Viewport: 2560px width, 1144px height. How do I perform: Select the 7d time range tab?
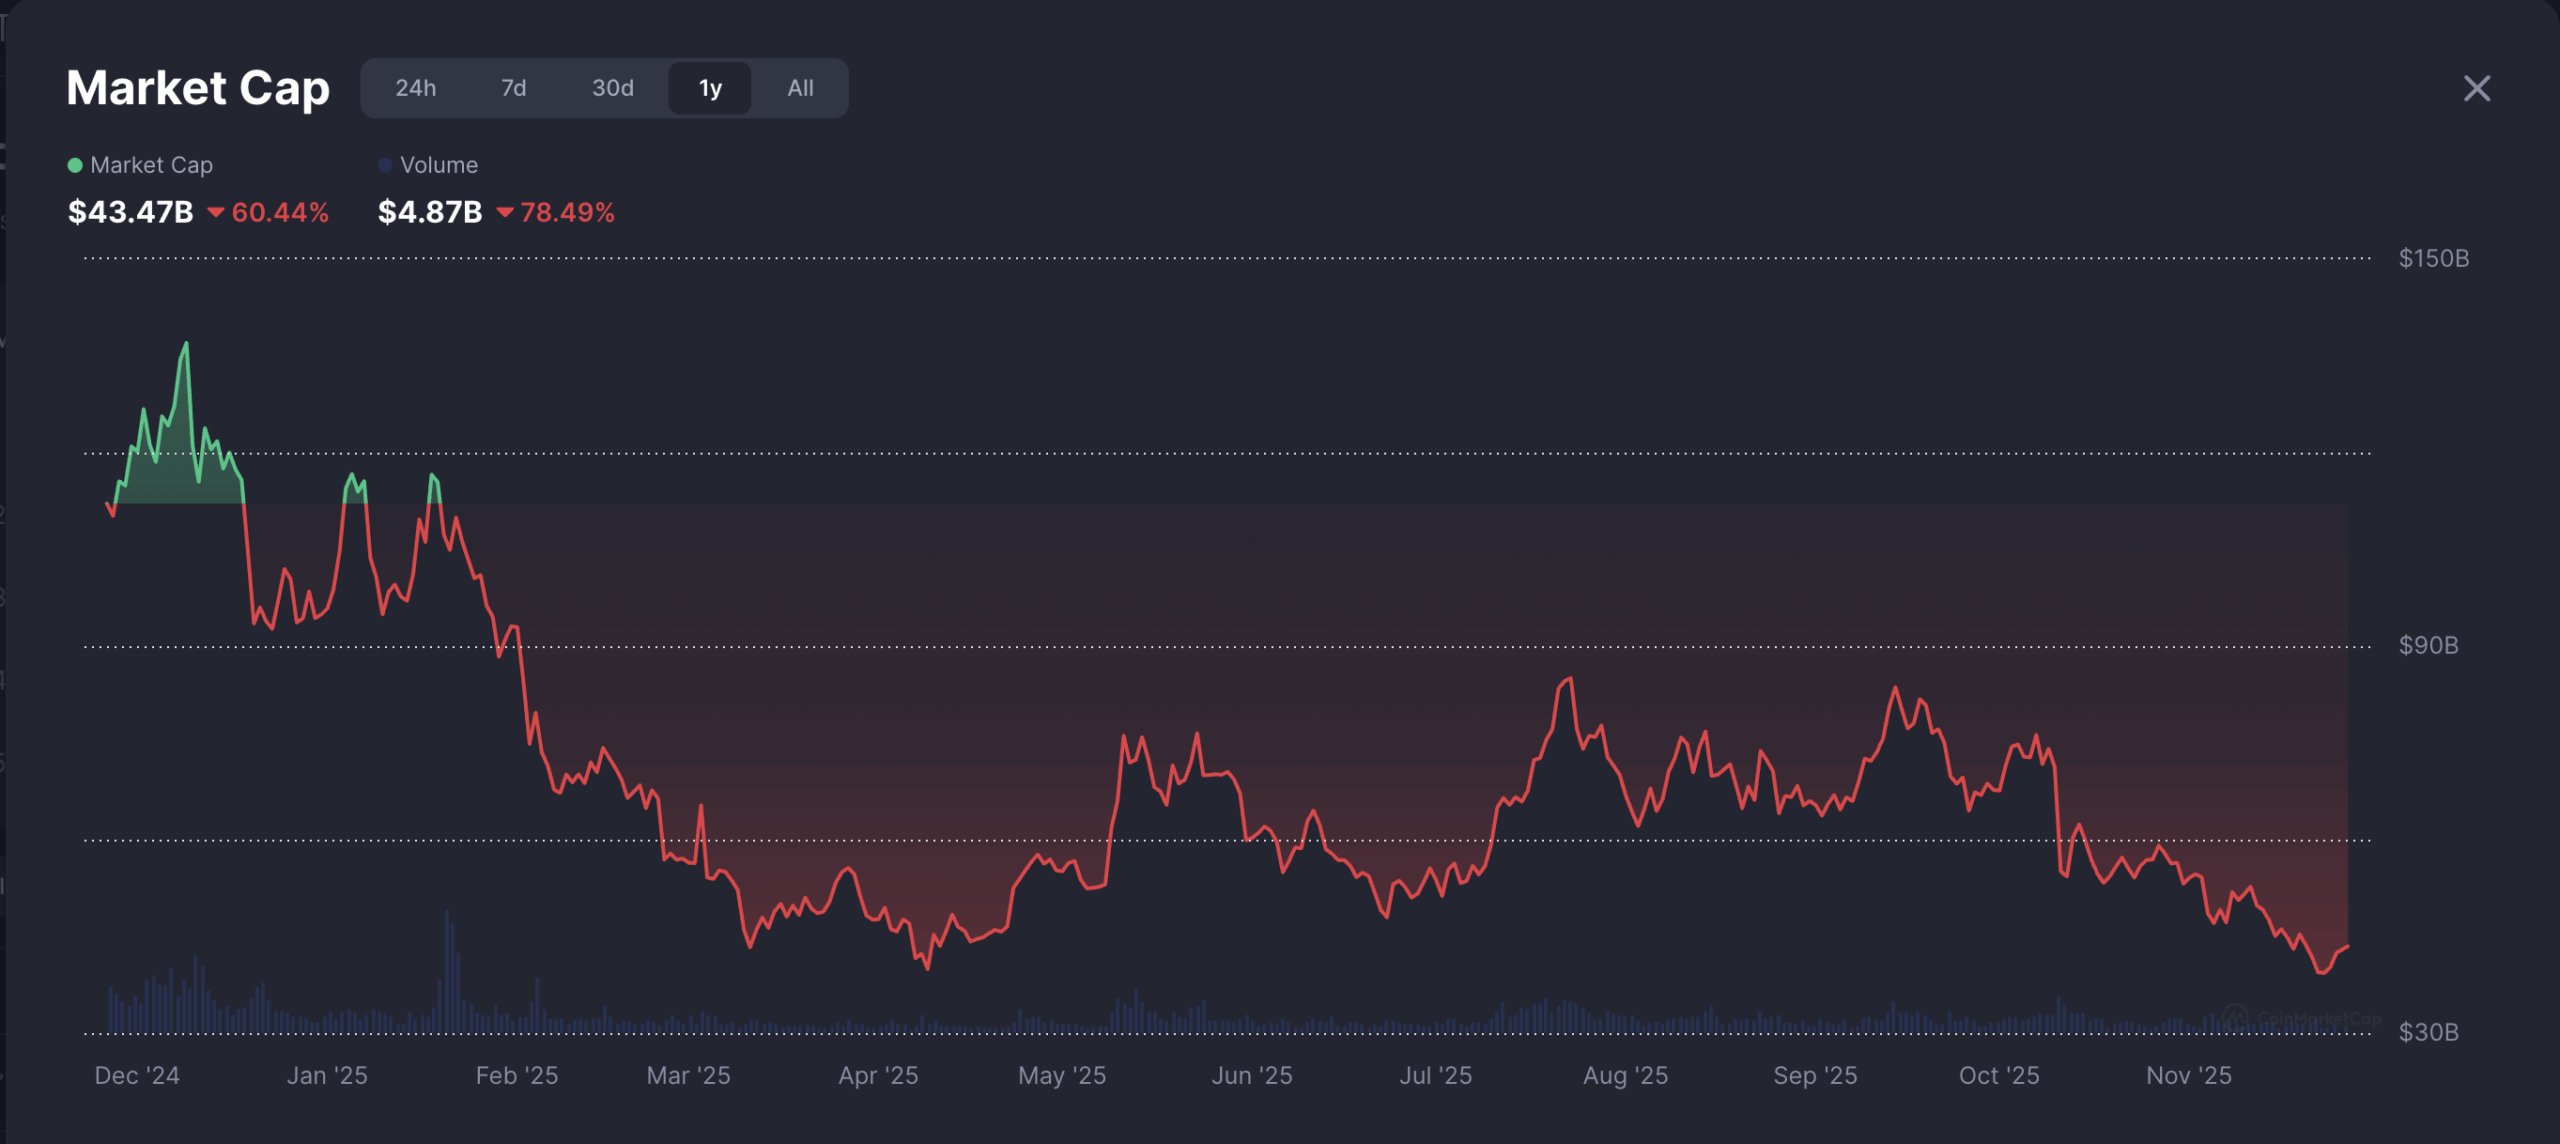tap(513, 88)
